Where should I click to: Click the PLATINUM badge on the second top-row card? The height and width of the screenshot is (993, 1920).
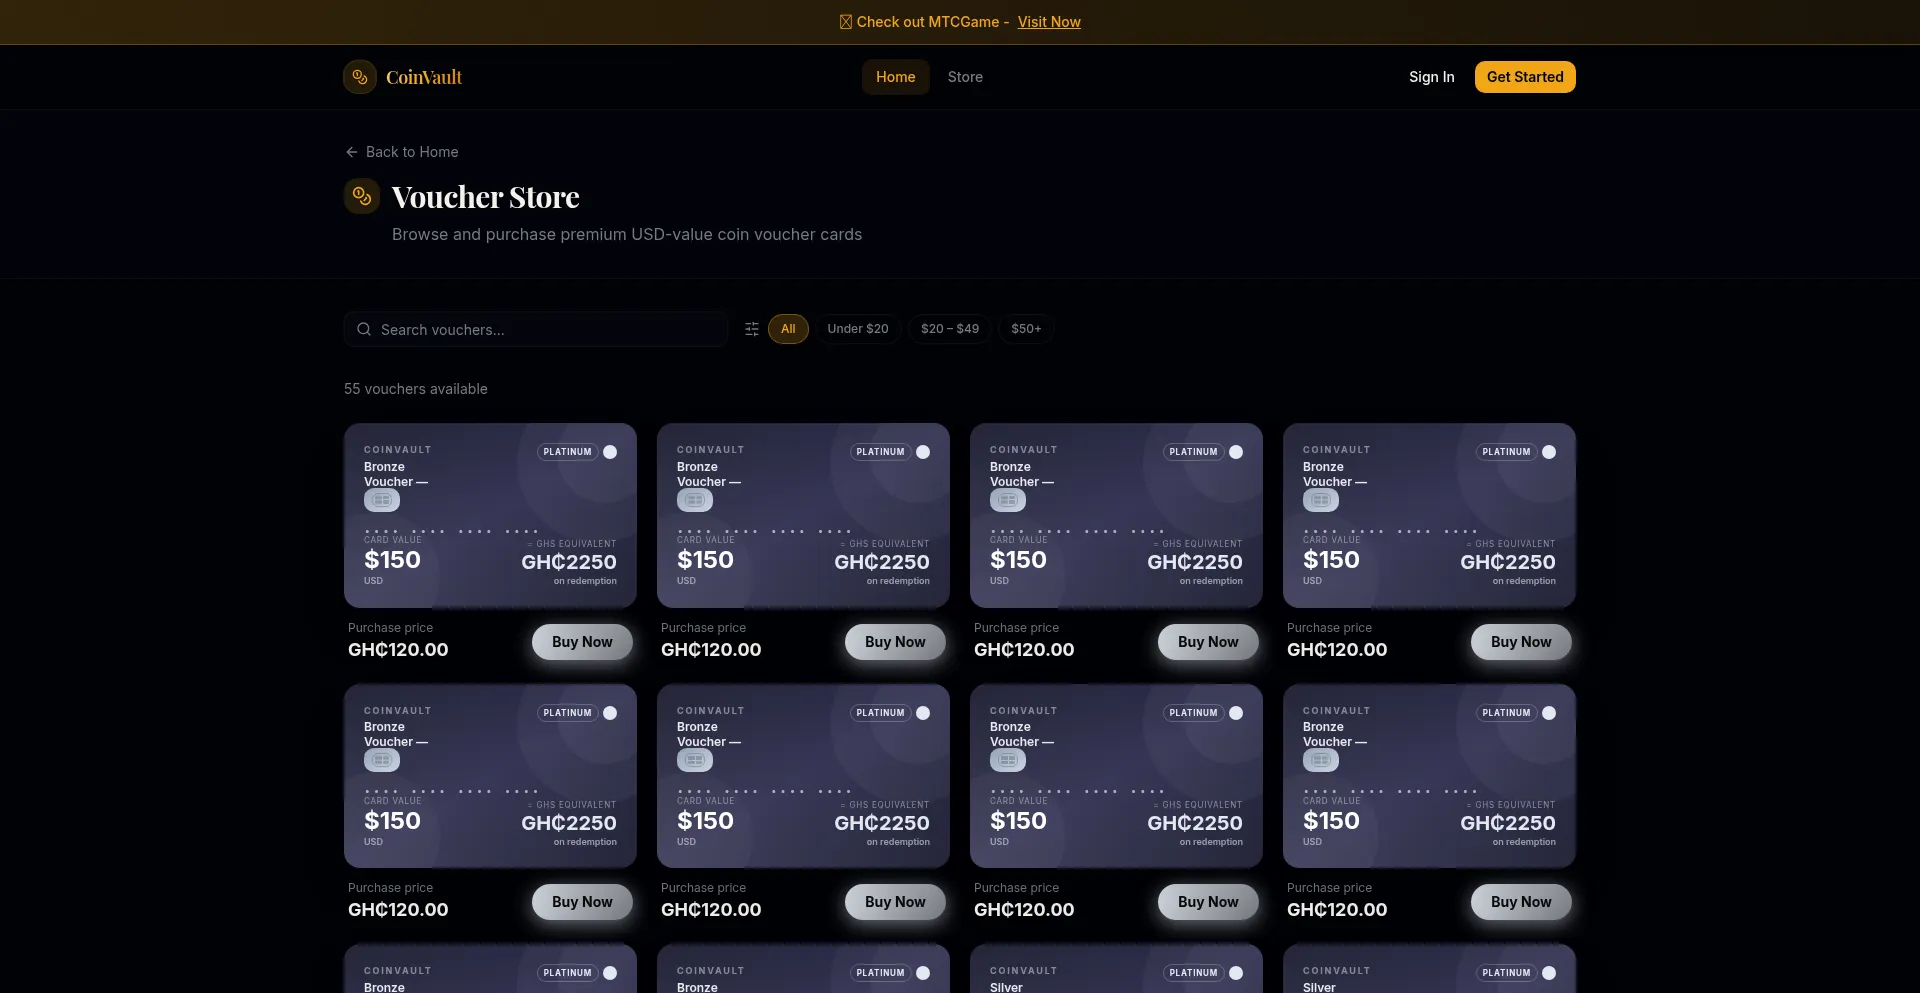tap(881, 452)
